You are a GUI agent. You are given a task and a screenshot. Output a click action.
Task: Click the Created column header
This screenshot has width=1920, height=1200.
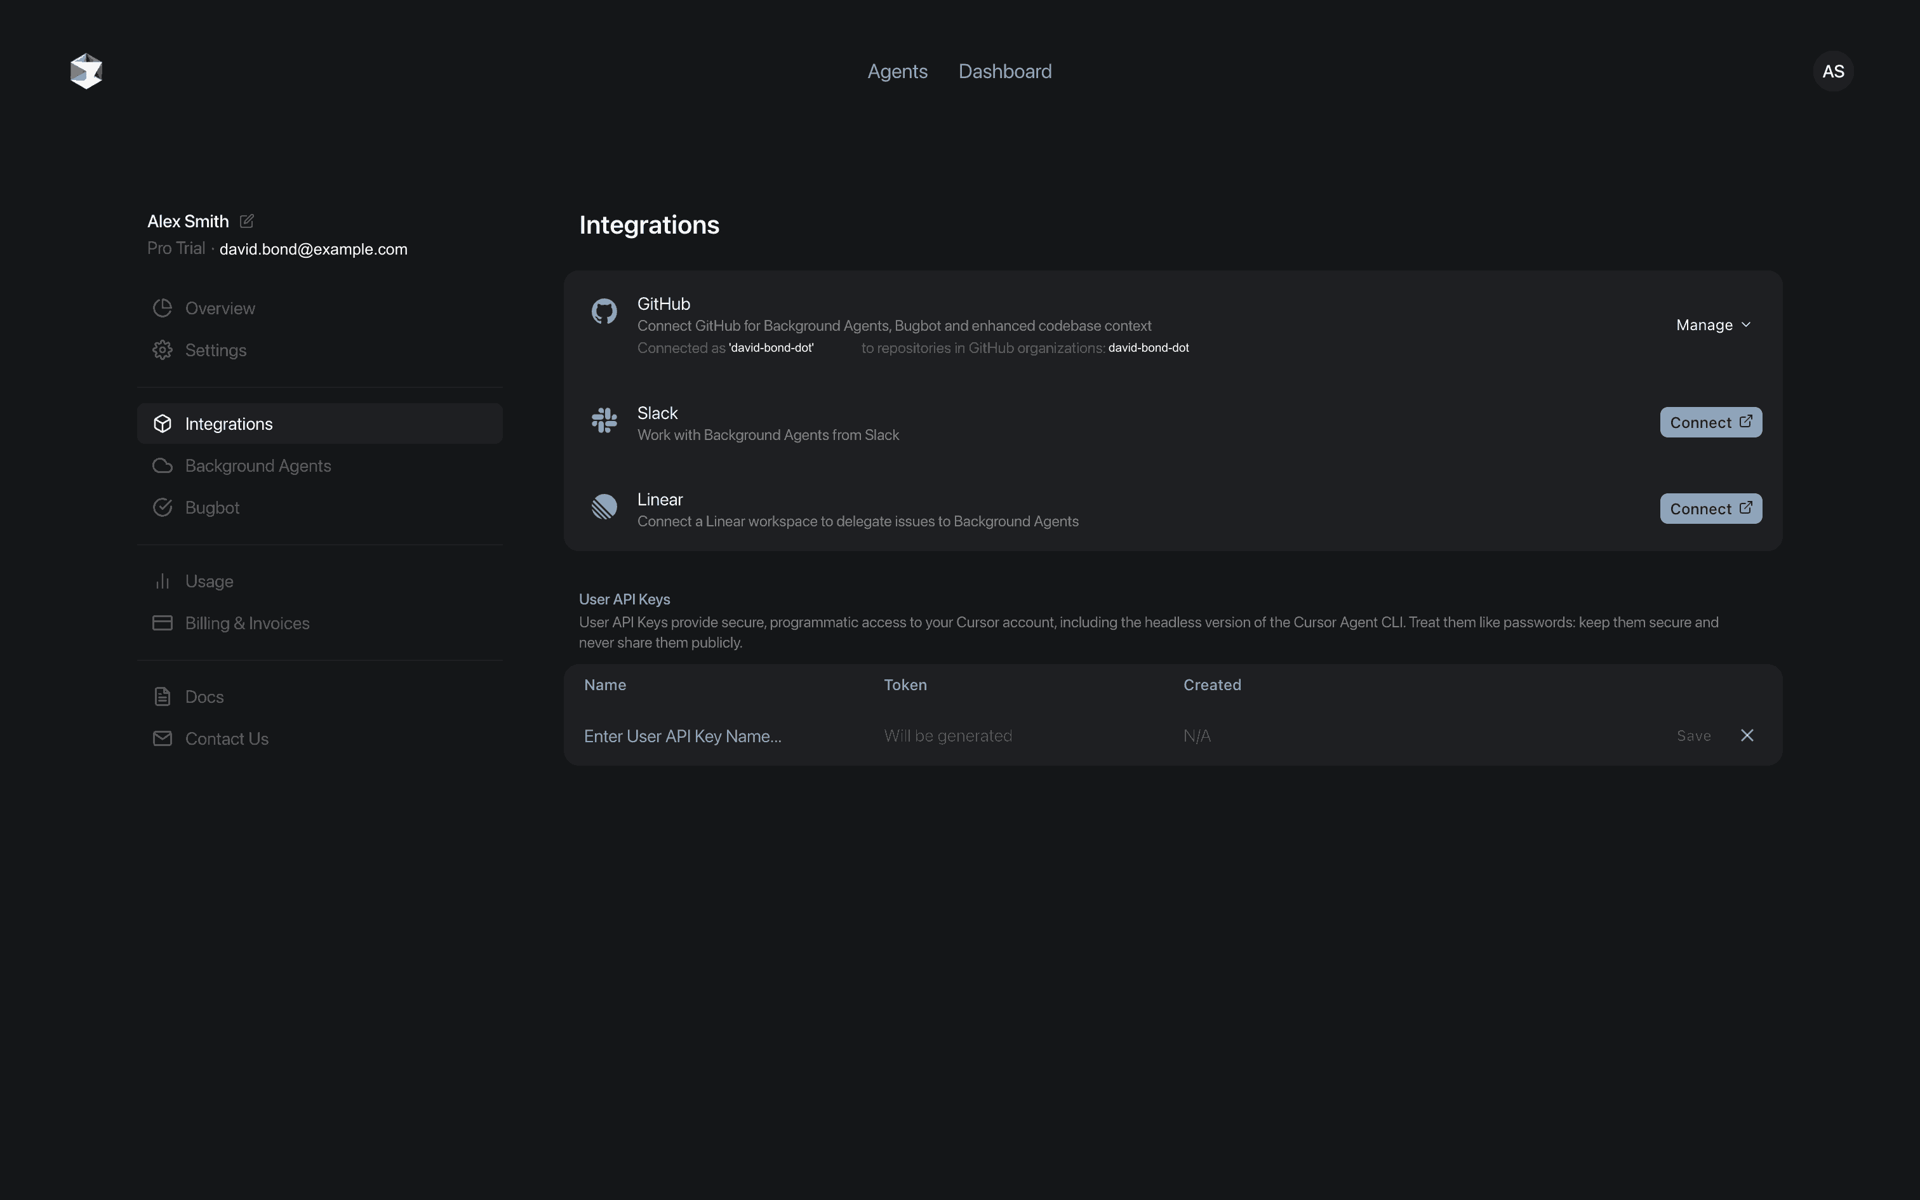point(1212,685)
